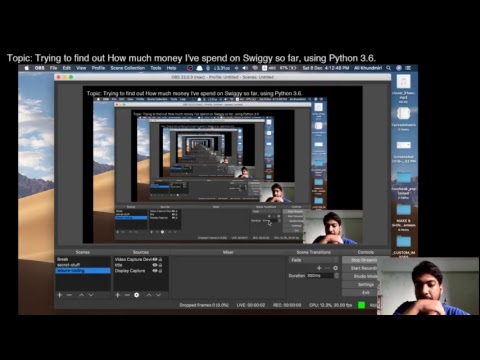Select the leisure-coding scene
This screenshot has width=480, height=360.
pos(83,271)
